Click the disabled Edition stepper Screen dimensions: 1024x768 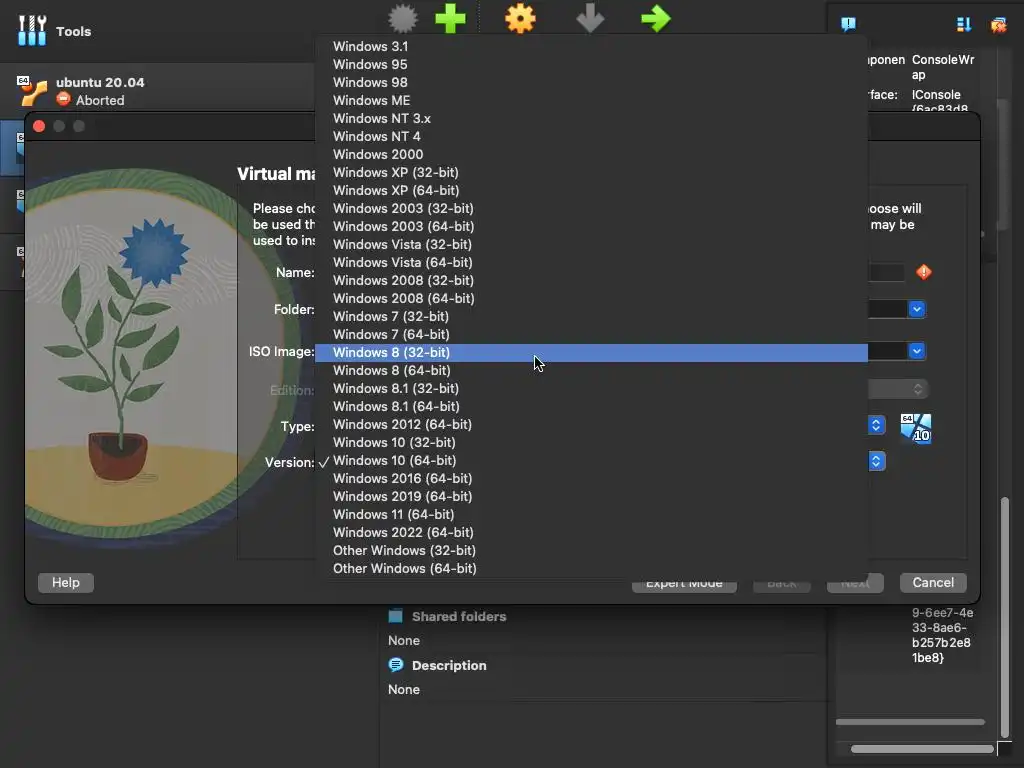coord(918,390)
